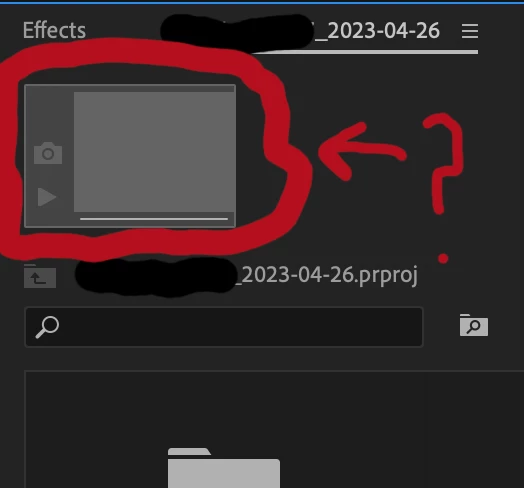Image resolution: width=524 pixels, height=488 pixels.
Task: Open the Effects panel tab
Action: (x=54, y=30)
